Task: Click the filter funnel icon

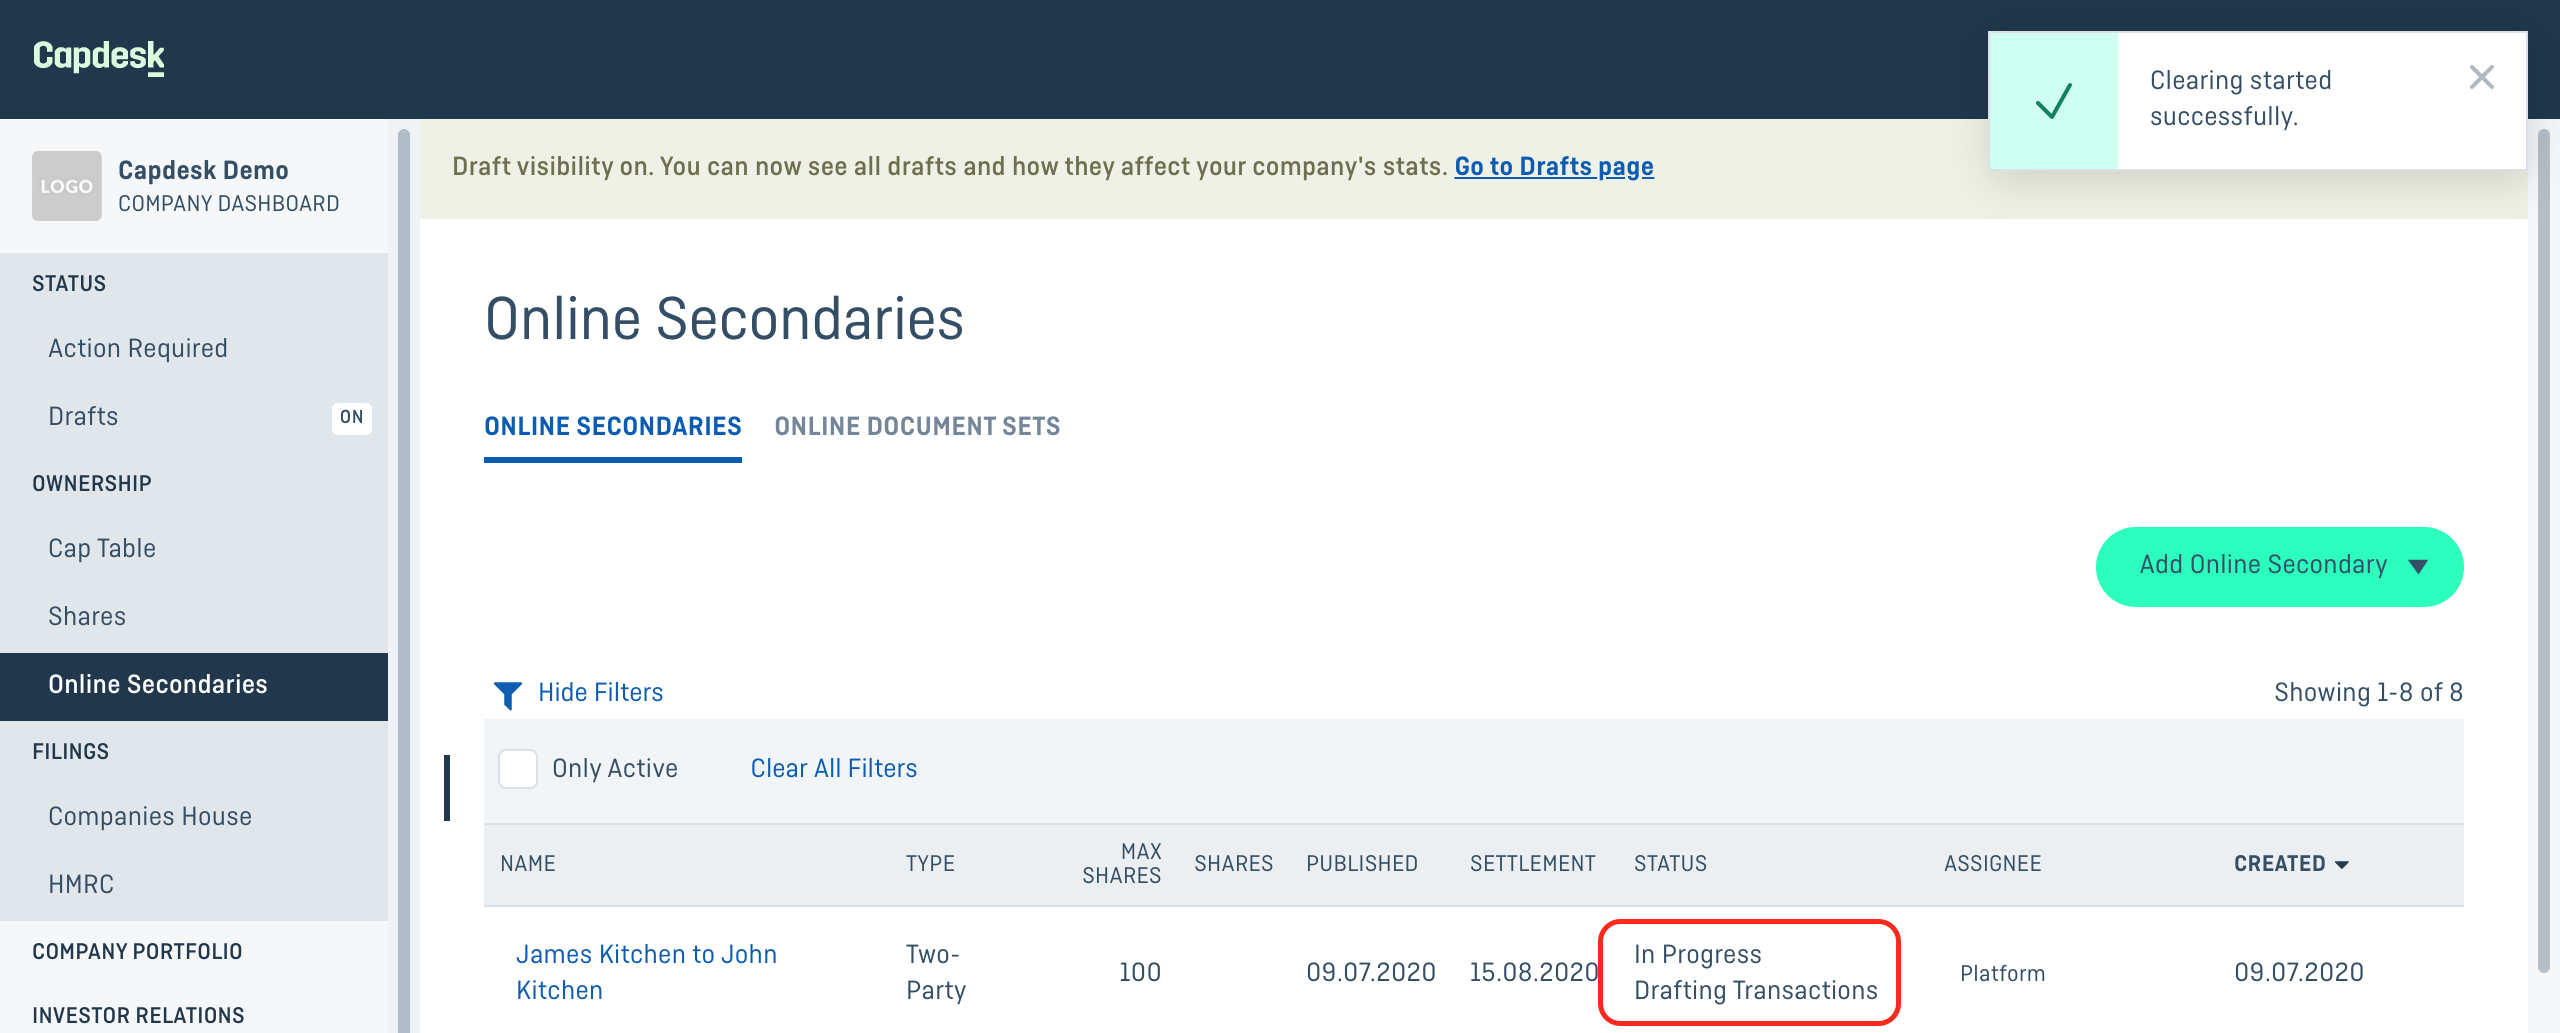Action: [508, 694]
